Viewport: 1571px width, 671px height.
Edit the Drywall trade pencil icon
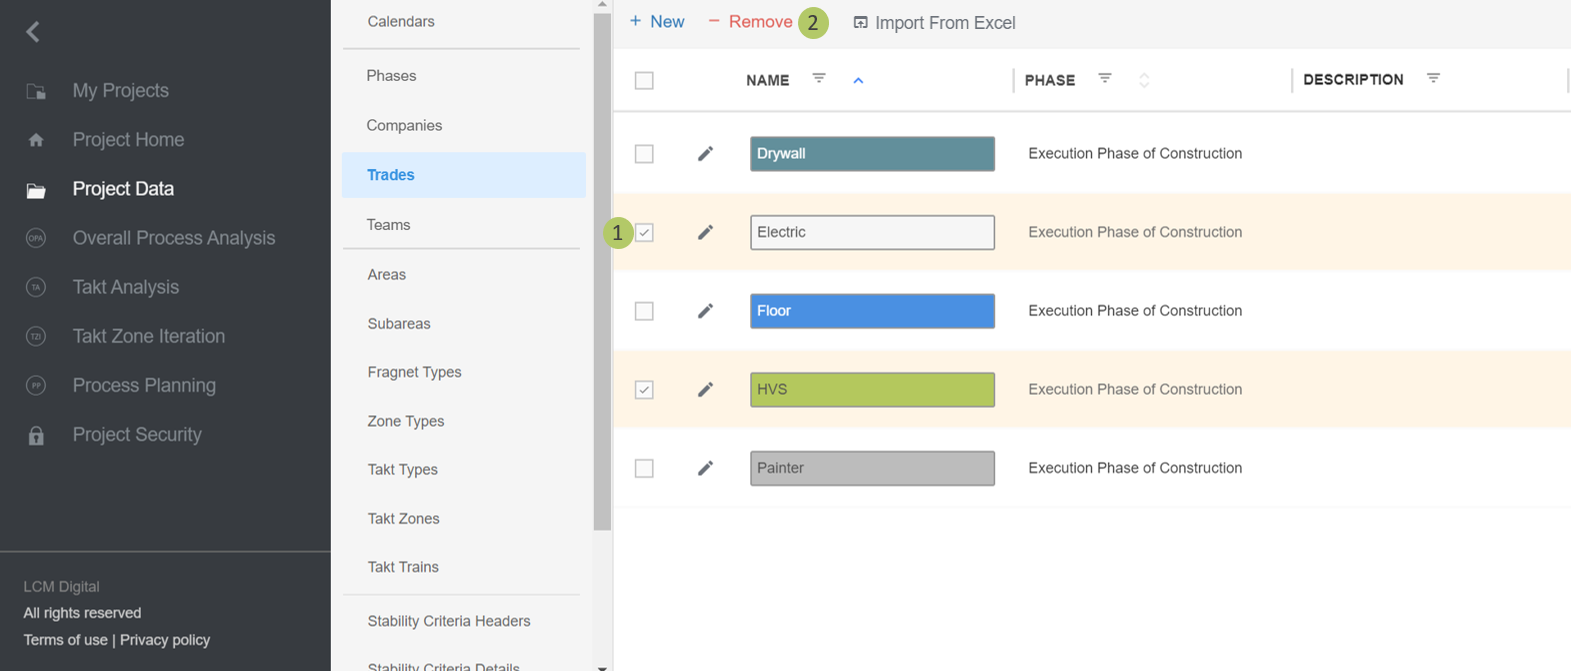pos(705,154)
